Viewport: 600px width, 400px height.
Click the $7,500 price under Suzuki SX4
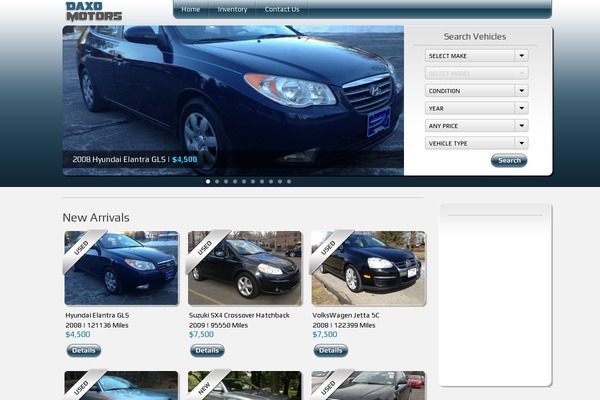202,335
